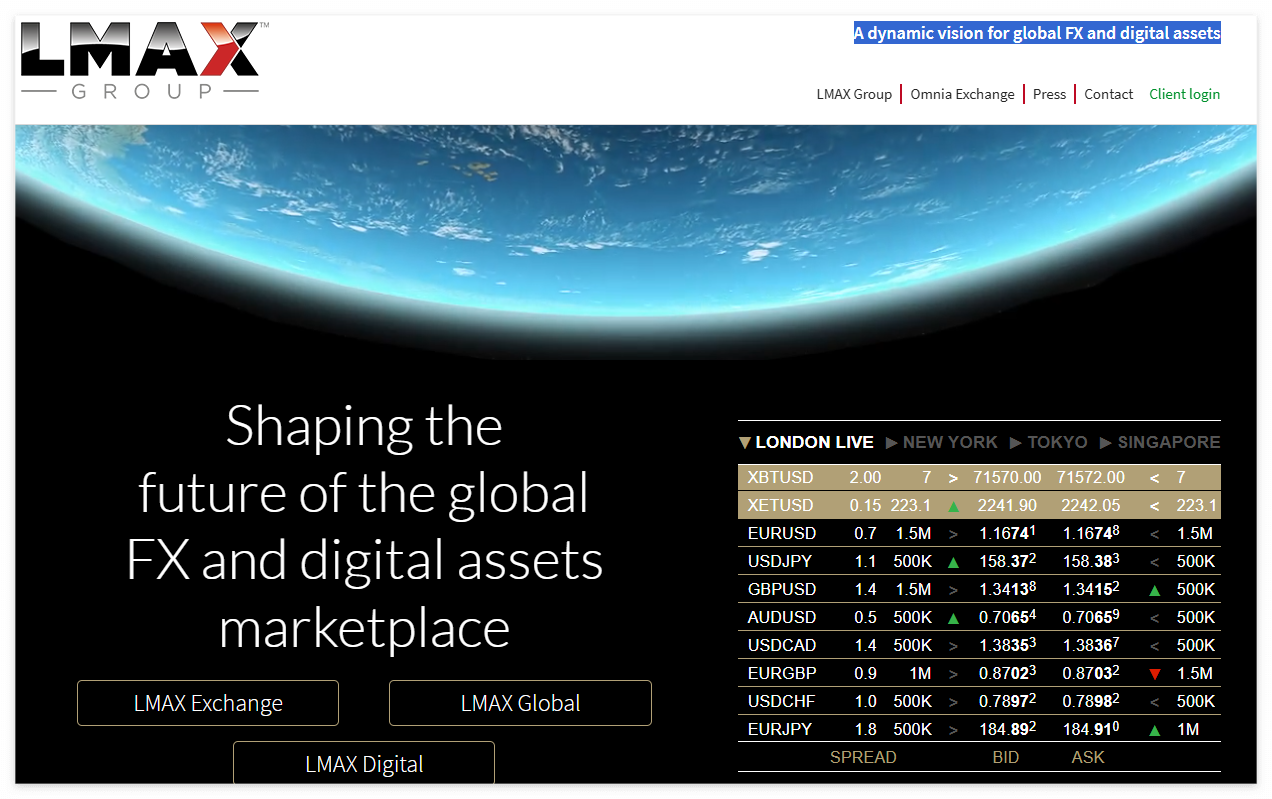Select the USDCAD instrument label

tap(782, 645)
